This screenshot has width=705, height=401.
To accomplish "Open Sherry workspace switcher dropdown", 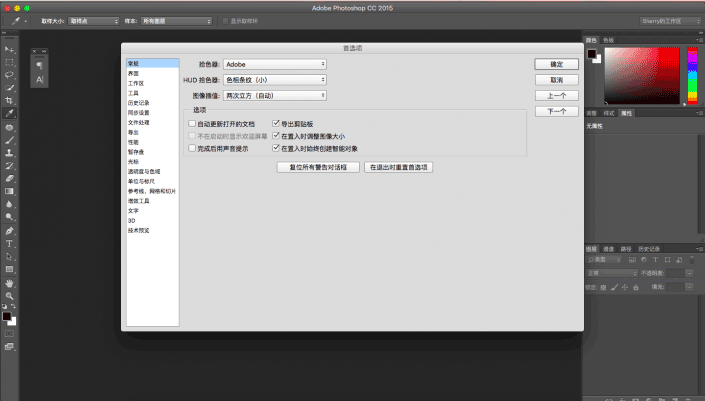I will [670, 21].
